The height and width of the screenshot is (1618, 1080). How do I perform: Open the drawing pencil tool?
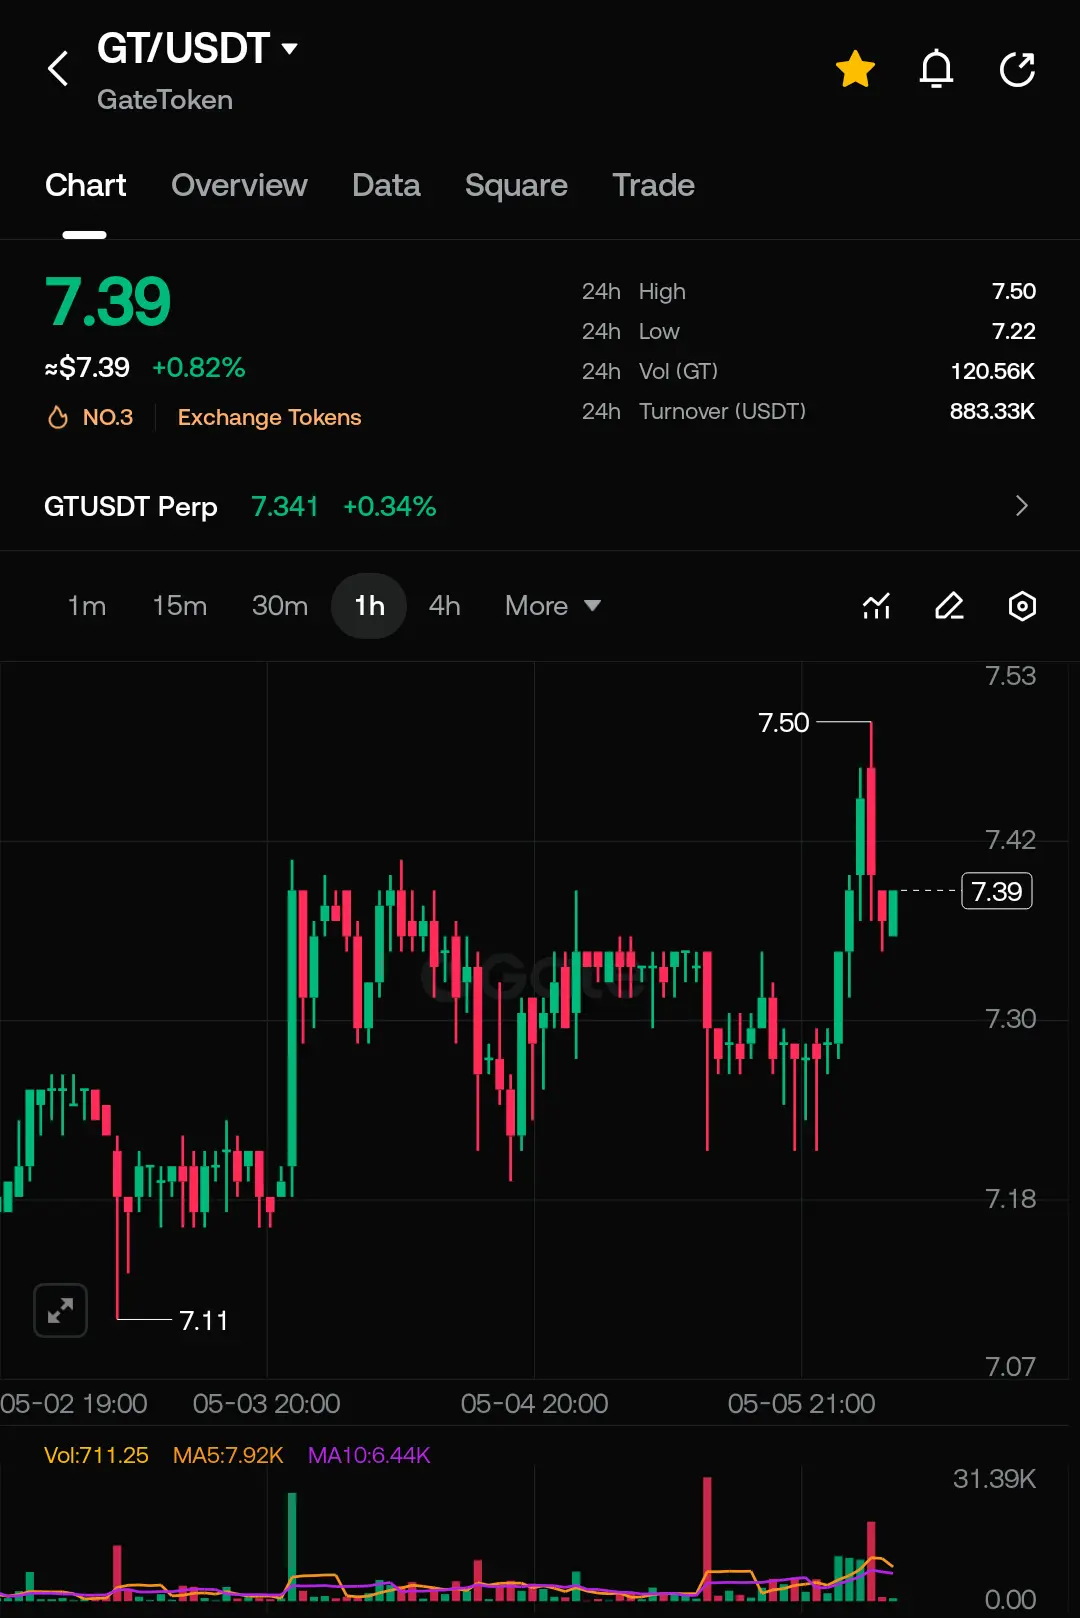pos(949,606)
